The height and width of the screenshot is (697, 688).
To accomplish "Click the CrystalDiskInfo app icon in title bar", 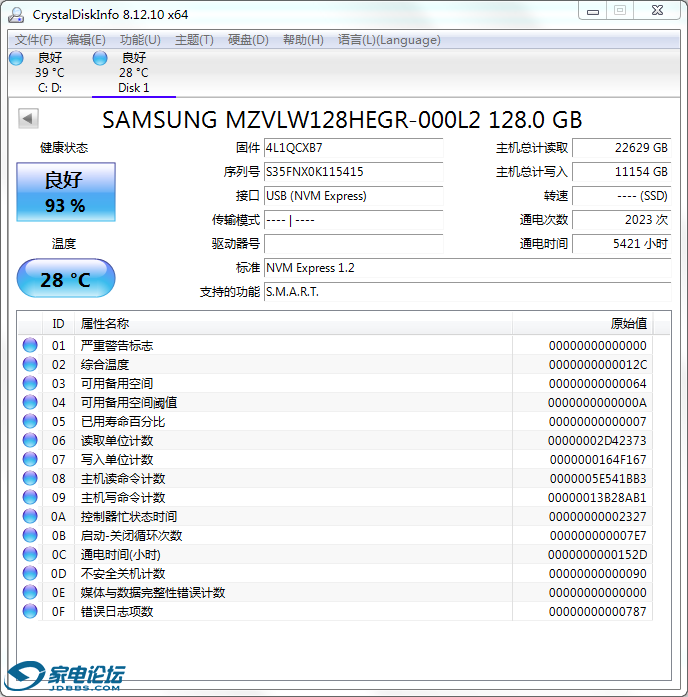I will pyautogui.click(x=16, y=15).
